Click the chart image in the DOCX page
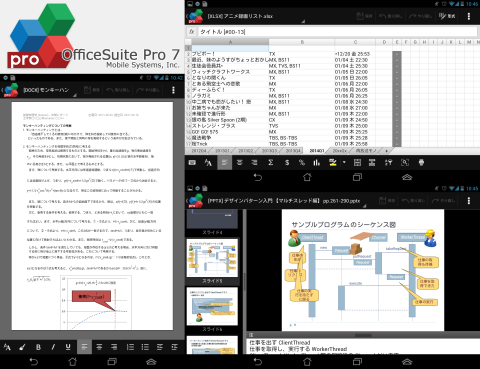 click(96, 302)
